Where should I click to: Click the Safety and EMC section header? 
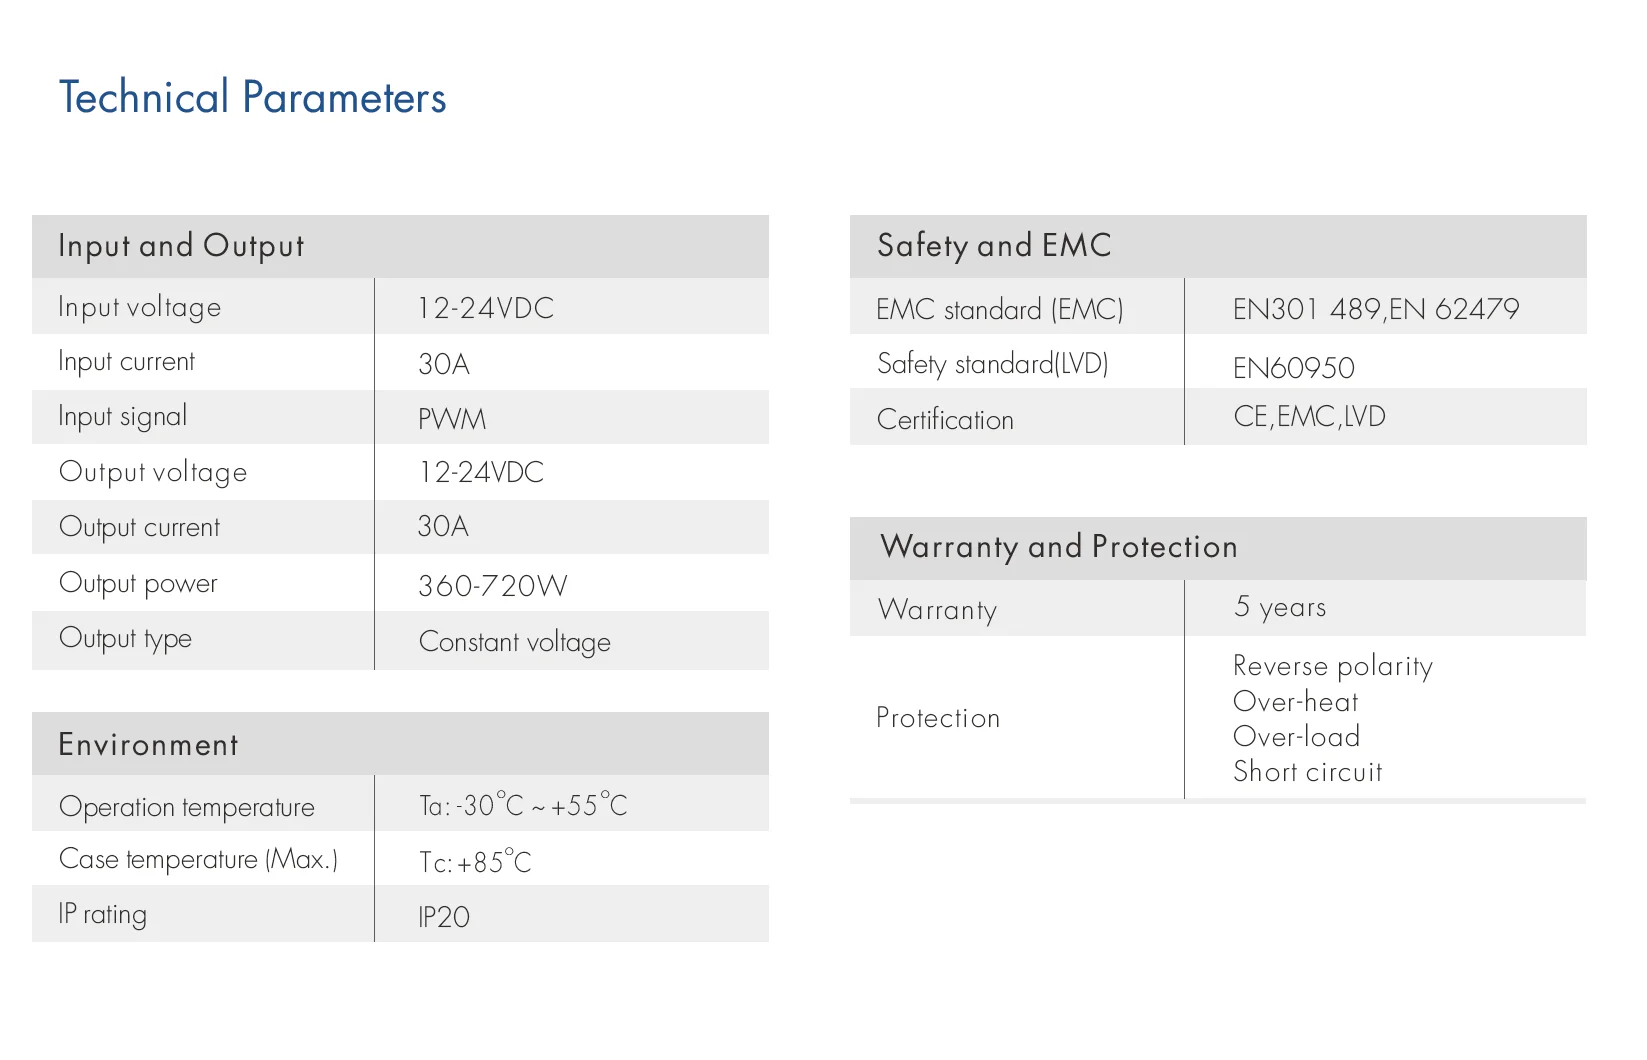pos(994,246)
